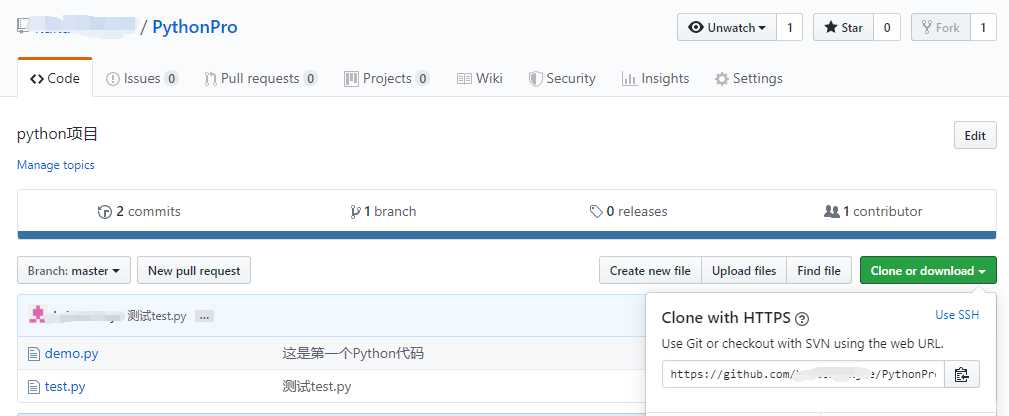Click the pink committer avatar
Viewport: 1009px width, 416px height.
coord(38,315)
